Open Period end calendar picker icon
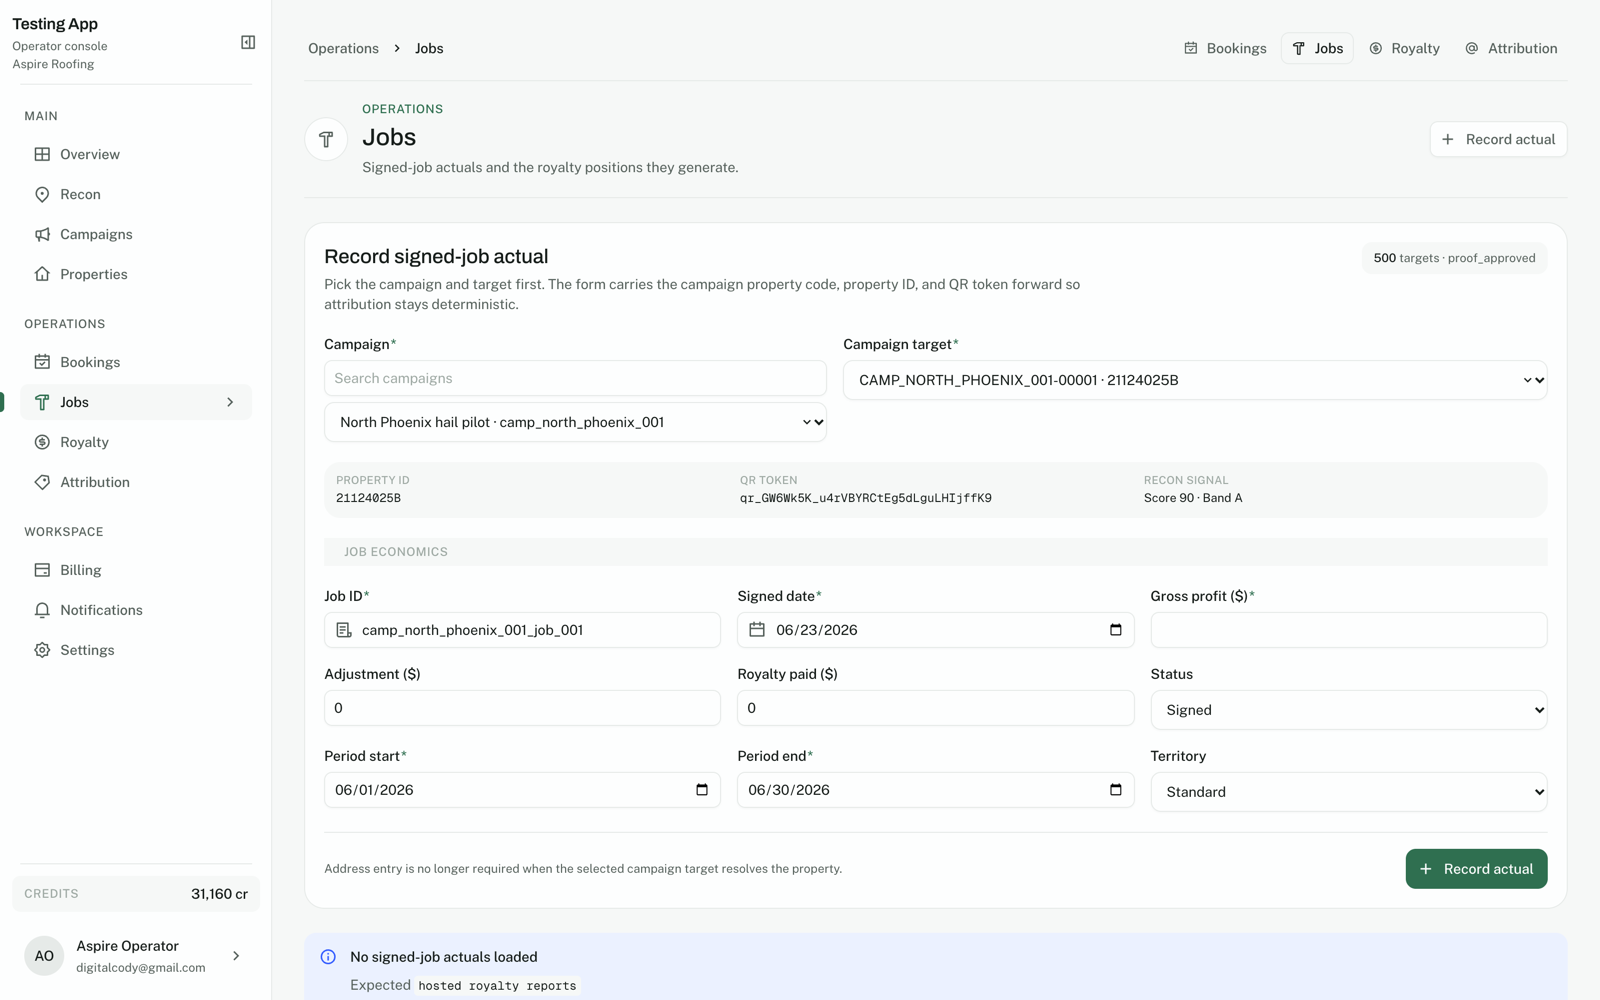This screenshot has height=1000, width=1600. coord(1116,790)
